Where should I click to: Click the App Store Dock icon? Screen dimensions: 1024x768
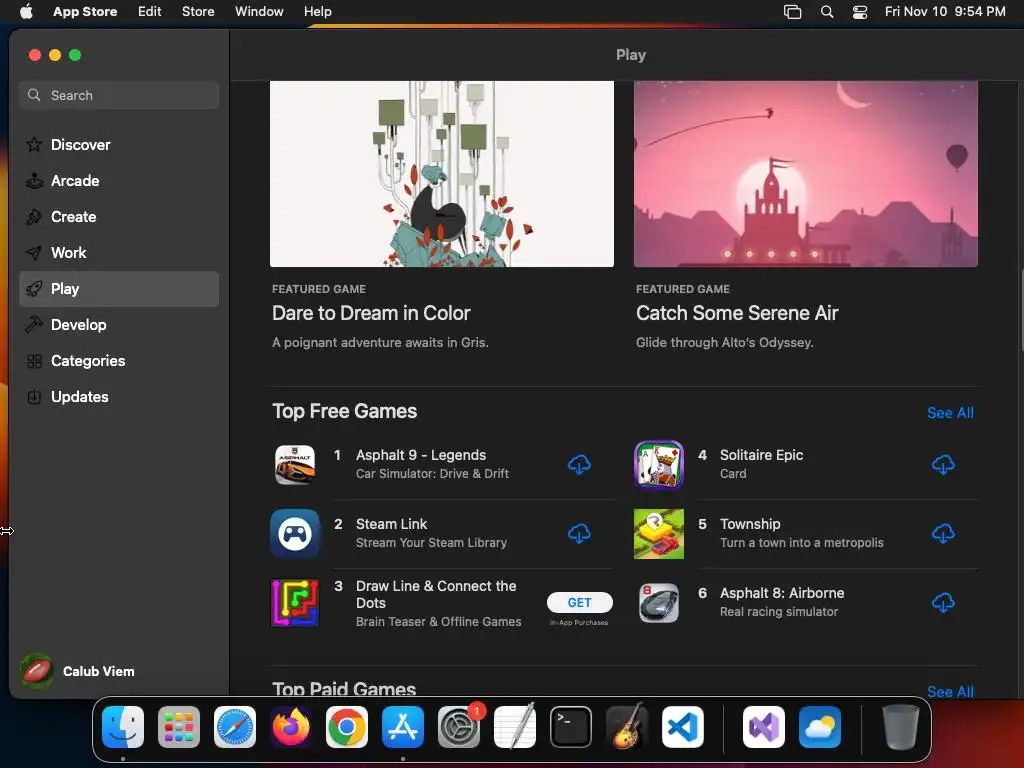pyautogui.click(x=403, y=727)
